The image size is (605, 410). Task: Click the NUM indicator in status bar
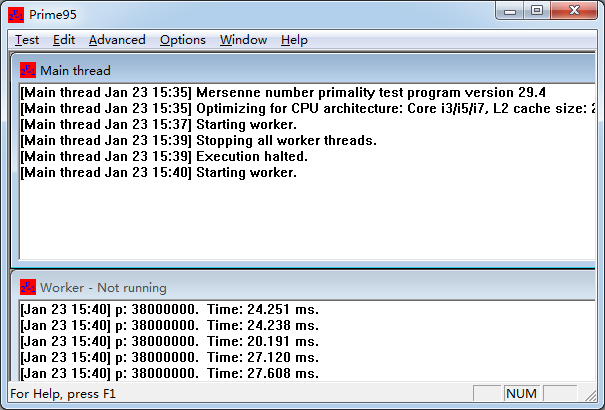pyautogui.click(x=521, y=394)
